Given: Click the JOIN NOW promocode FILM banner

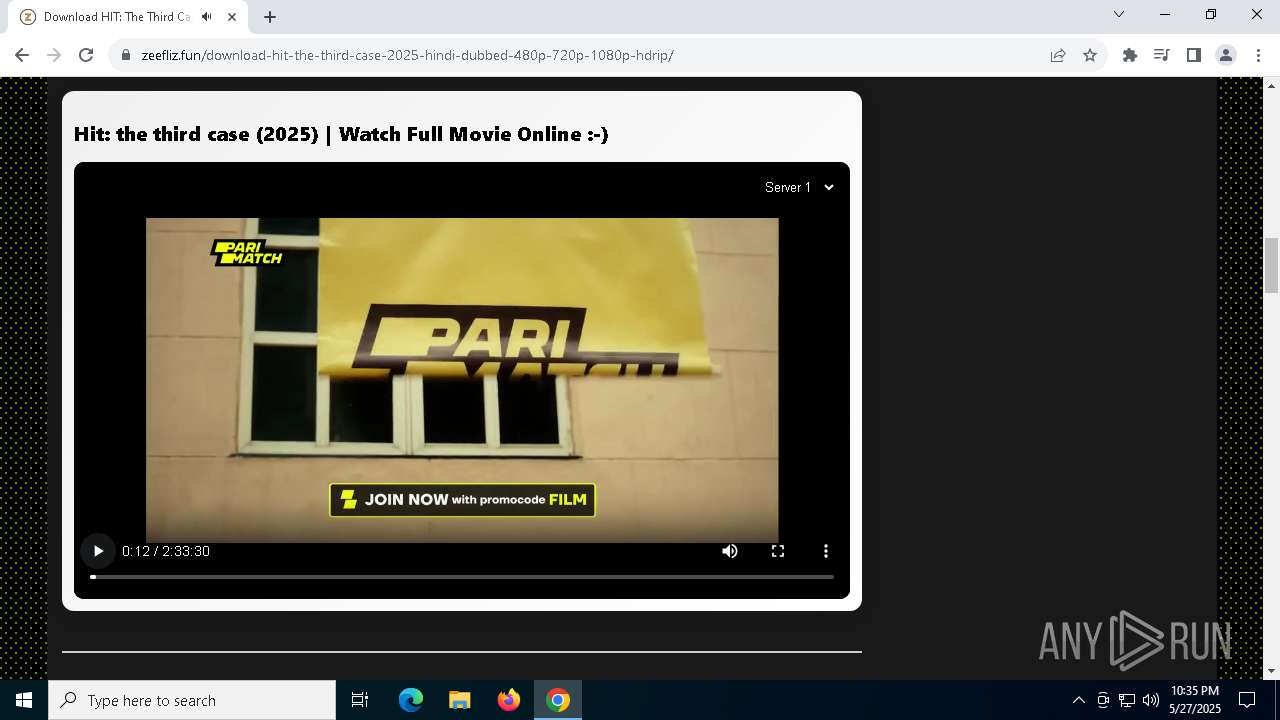Looking at the screenshot, I should pos(462,500).
